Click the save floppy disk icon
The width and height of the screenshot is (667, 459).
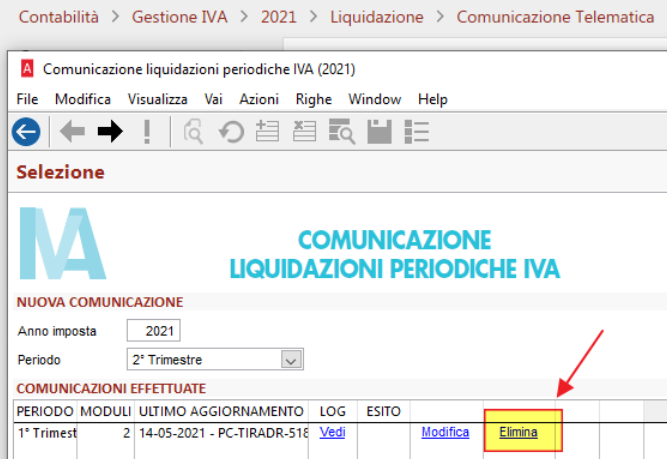click(x=379, y=132)
